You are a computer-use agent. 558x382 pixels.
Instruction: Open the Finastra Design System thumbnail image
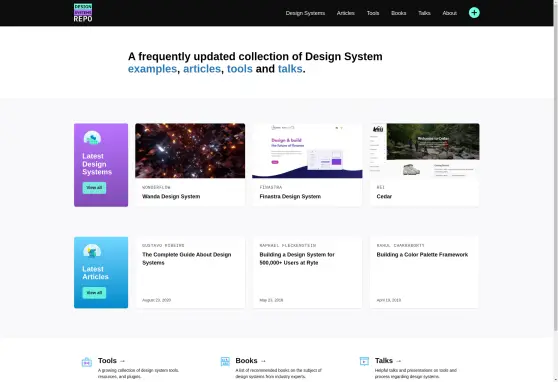[307, 151]
